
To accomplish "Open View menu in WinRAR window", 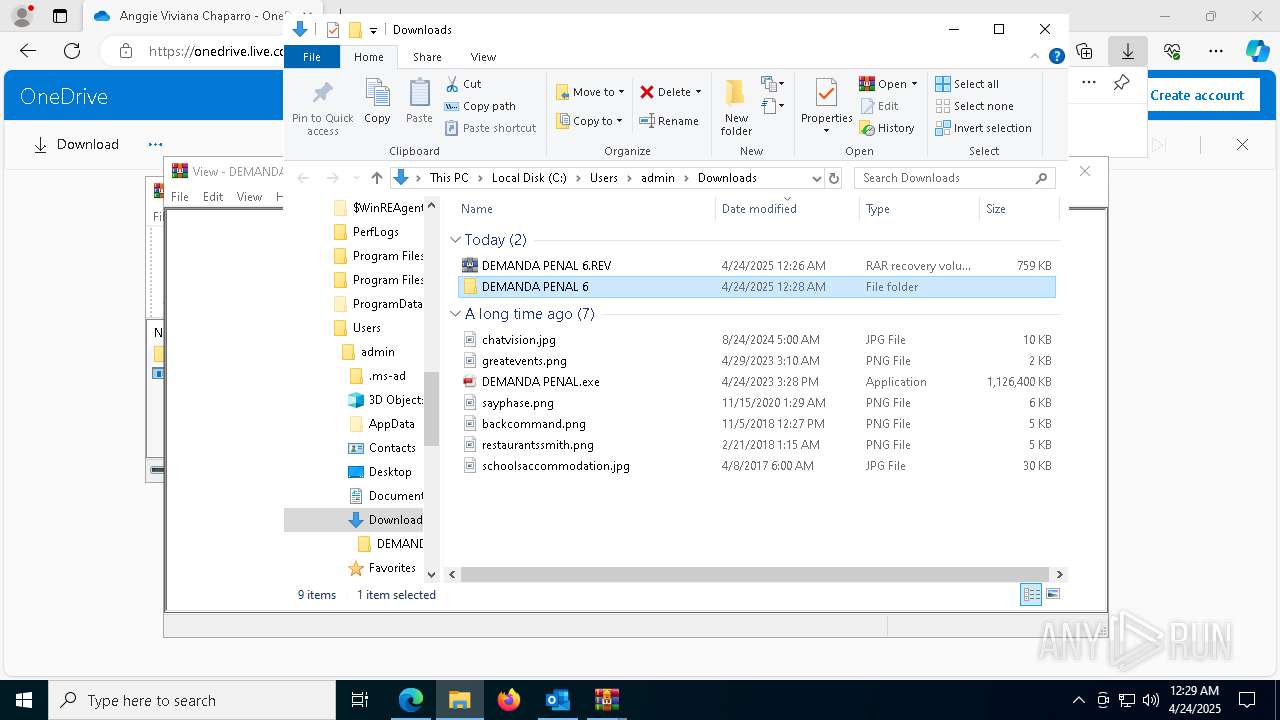I will [249, 197].
